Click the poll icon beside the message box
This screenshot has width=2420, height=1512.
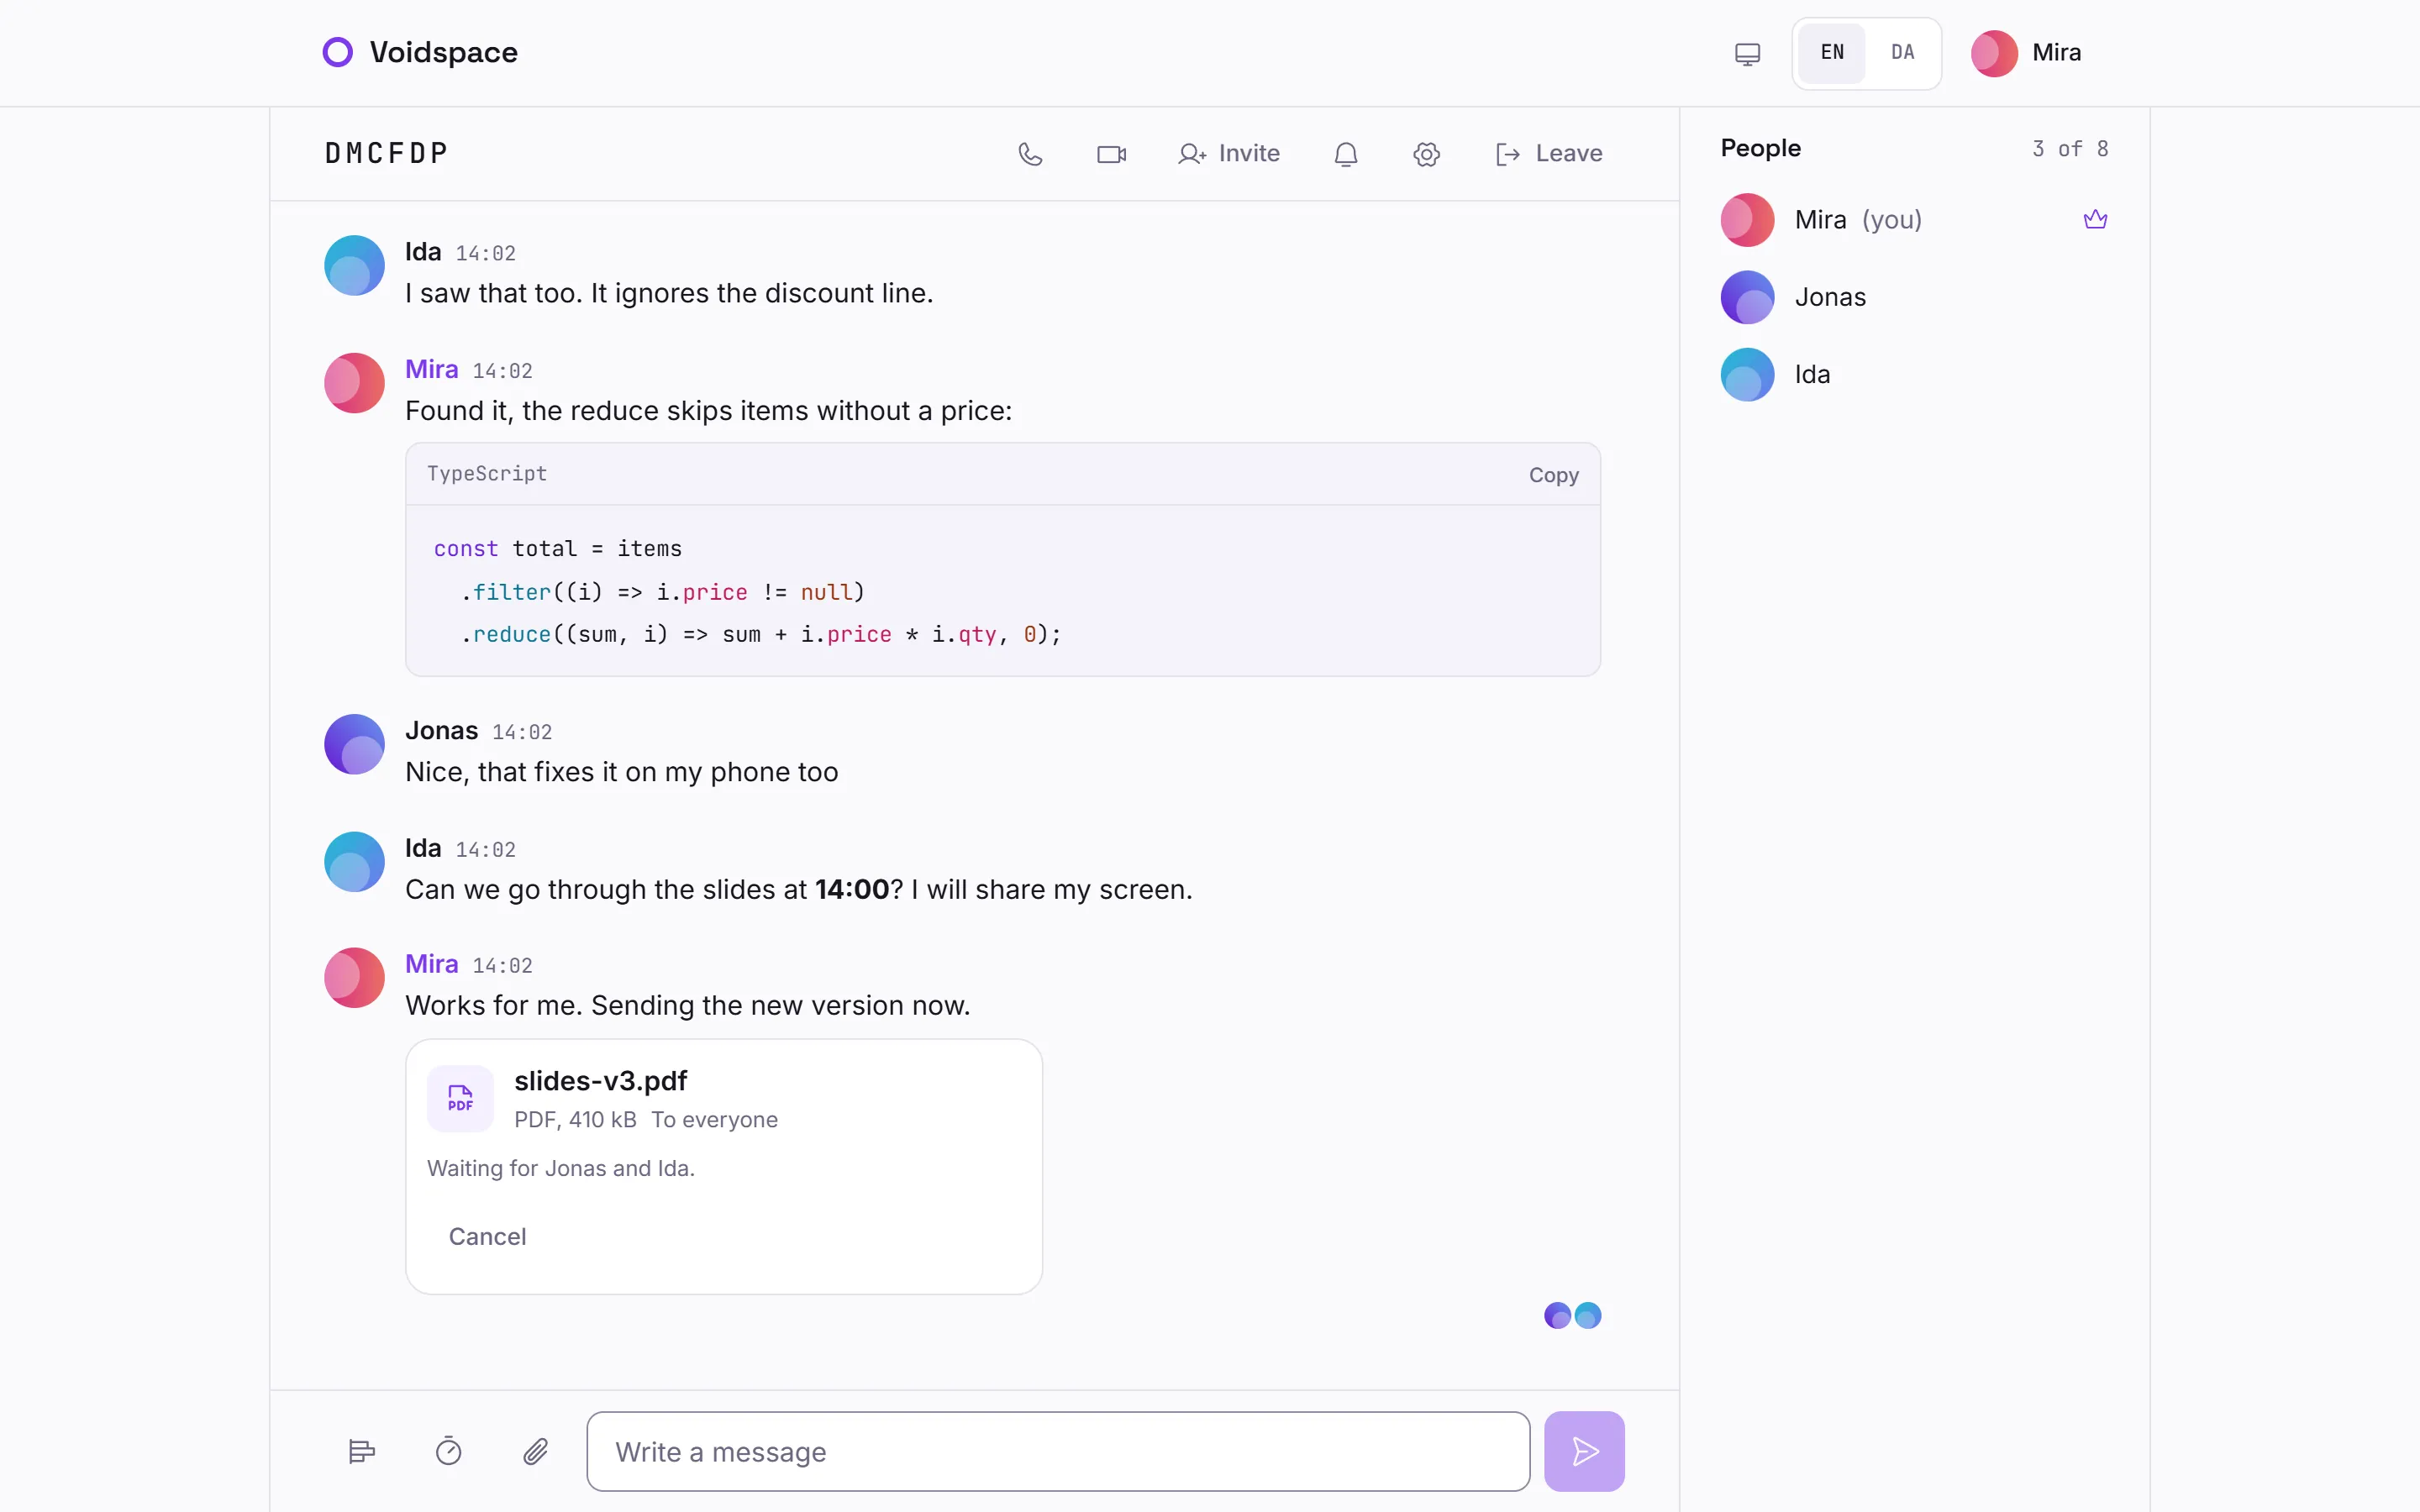(x=362, y=1451)
